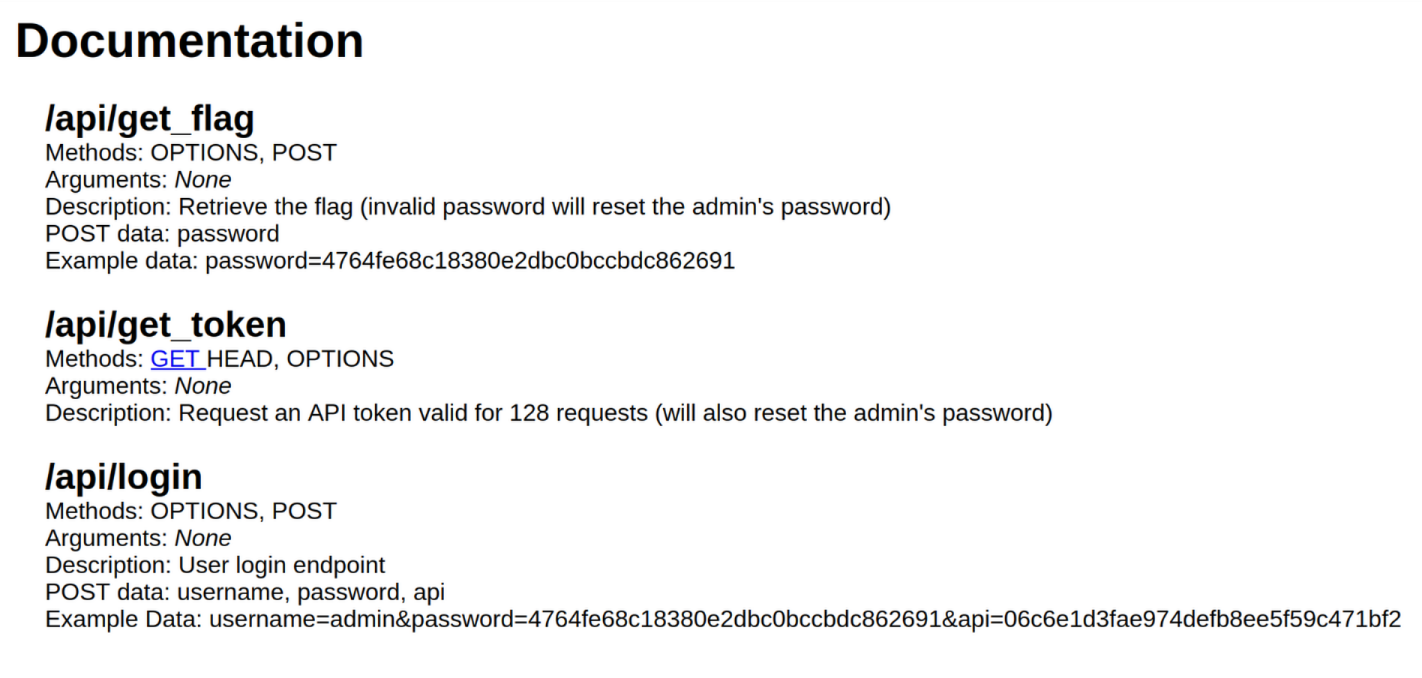Click the 'User login endpoint' description

[x=215, y=565]
